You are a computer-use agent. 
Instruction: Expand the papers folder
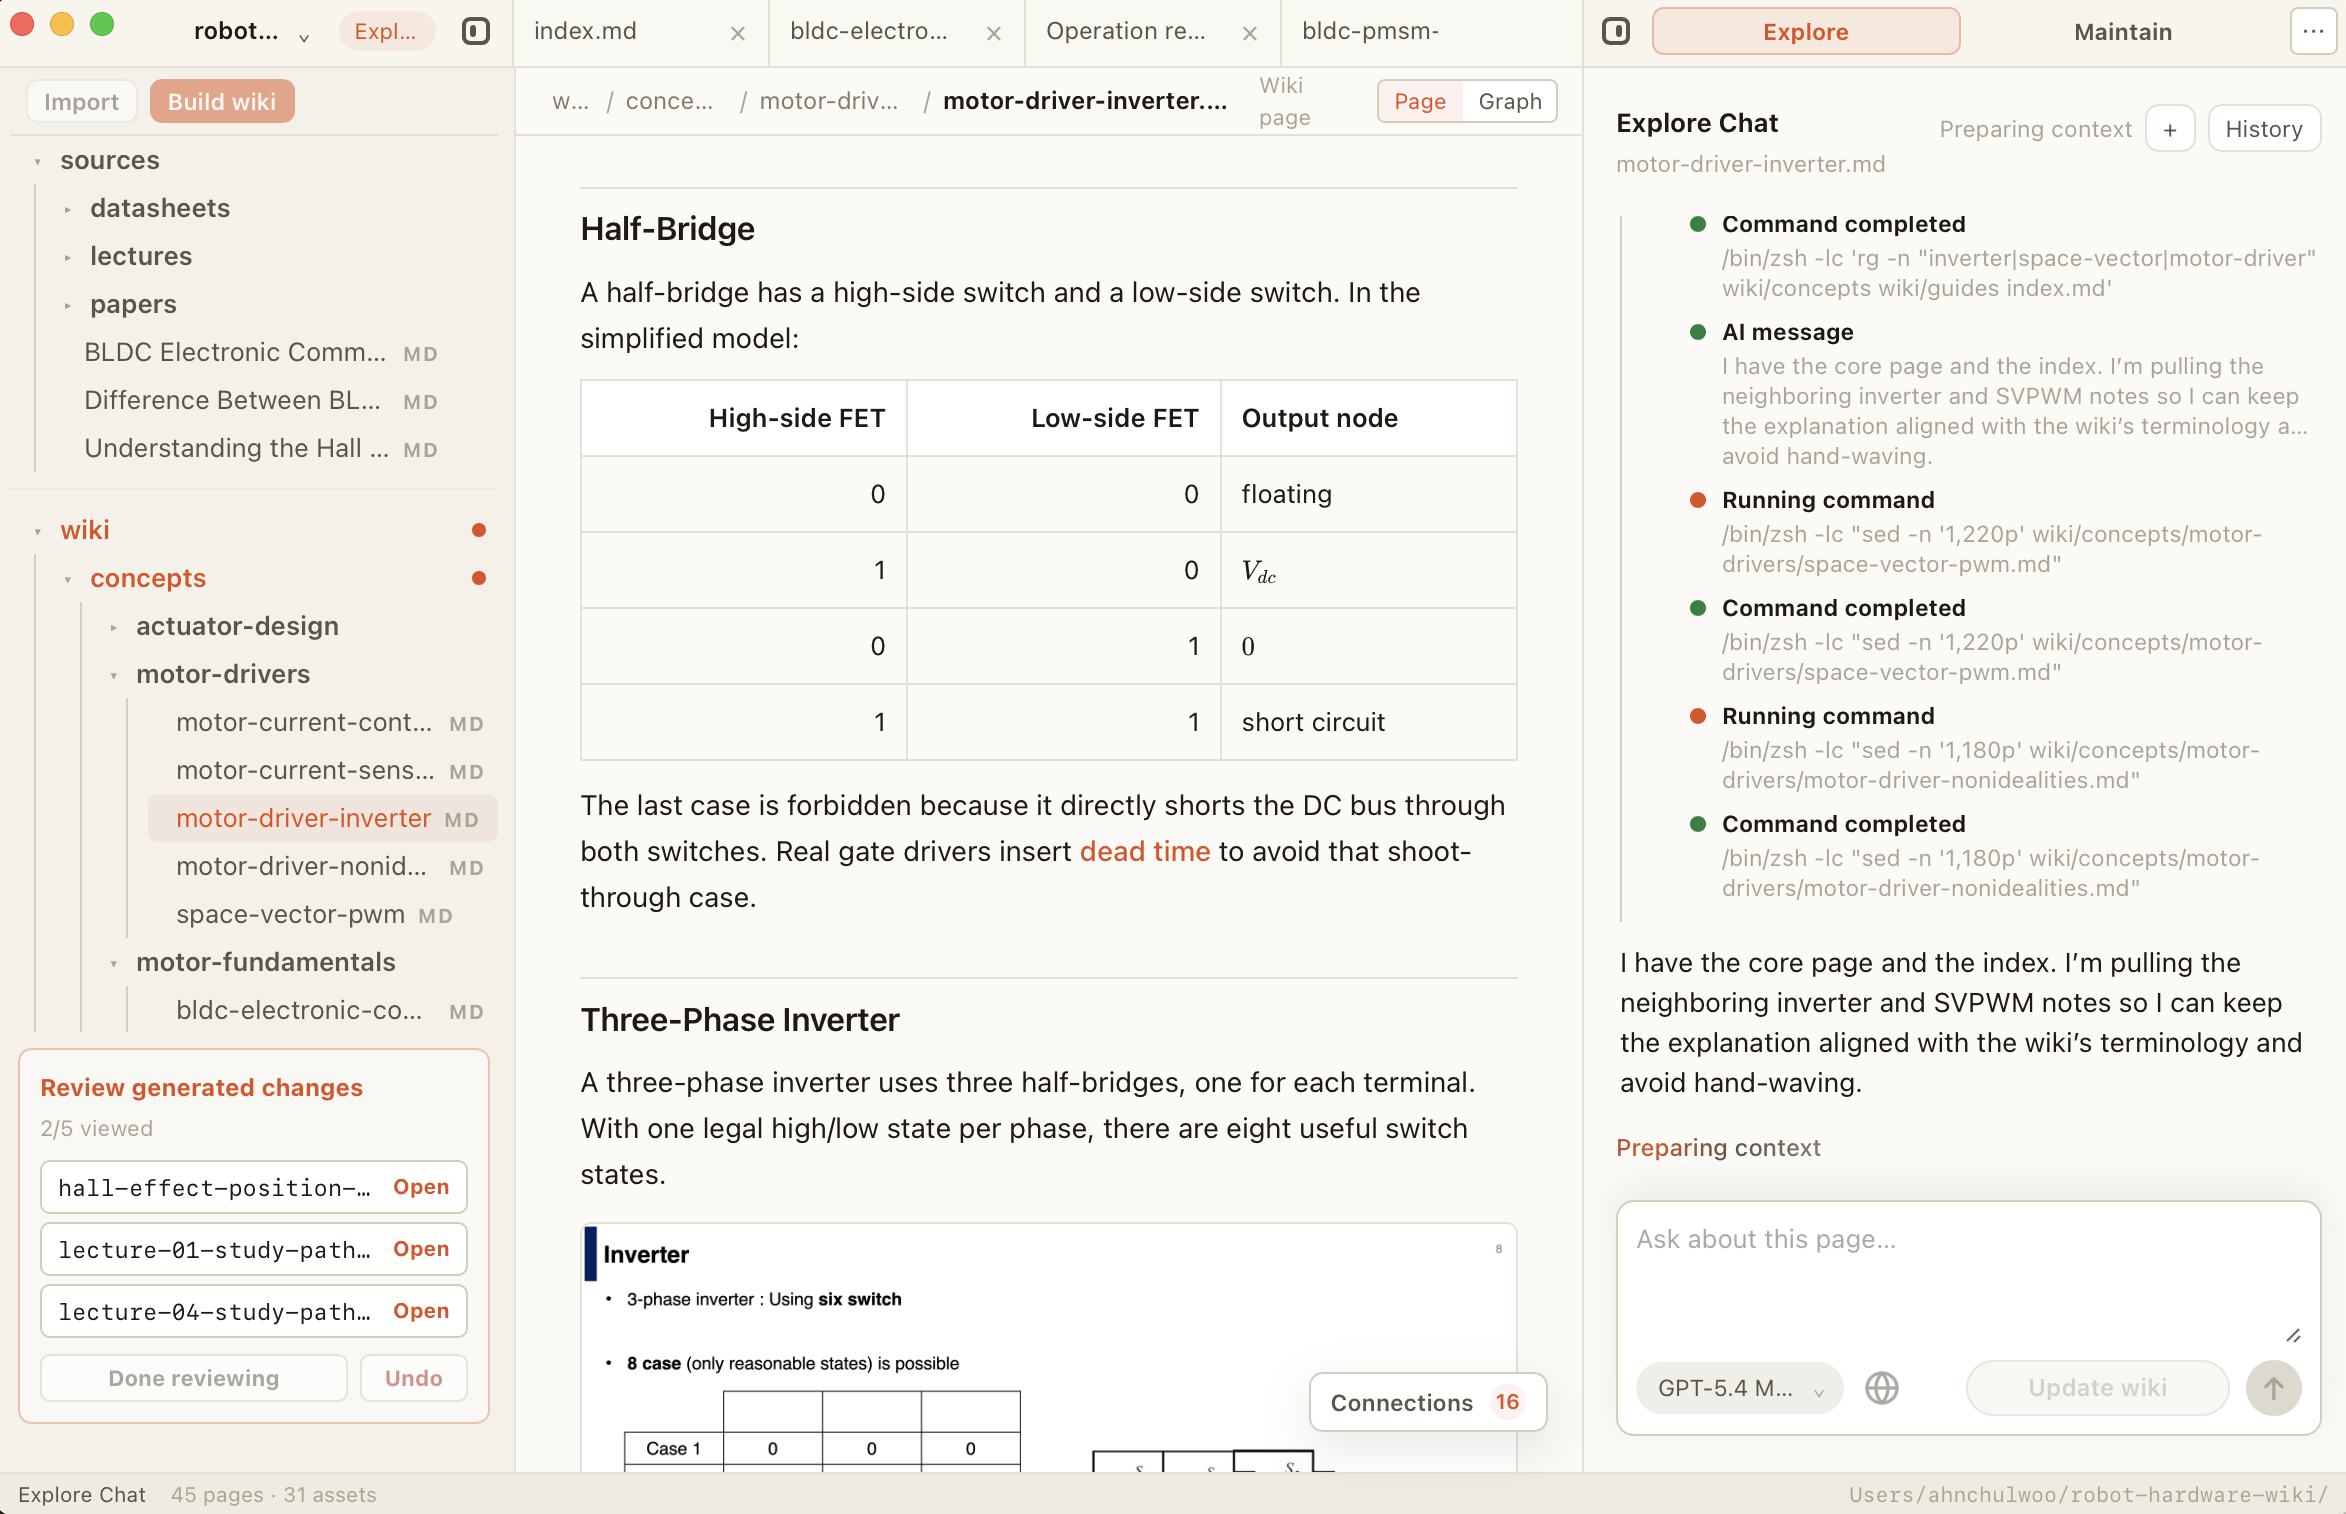(x=68, y=305)
